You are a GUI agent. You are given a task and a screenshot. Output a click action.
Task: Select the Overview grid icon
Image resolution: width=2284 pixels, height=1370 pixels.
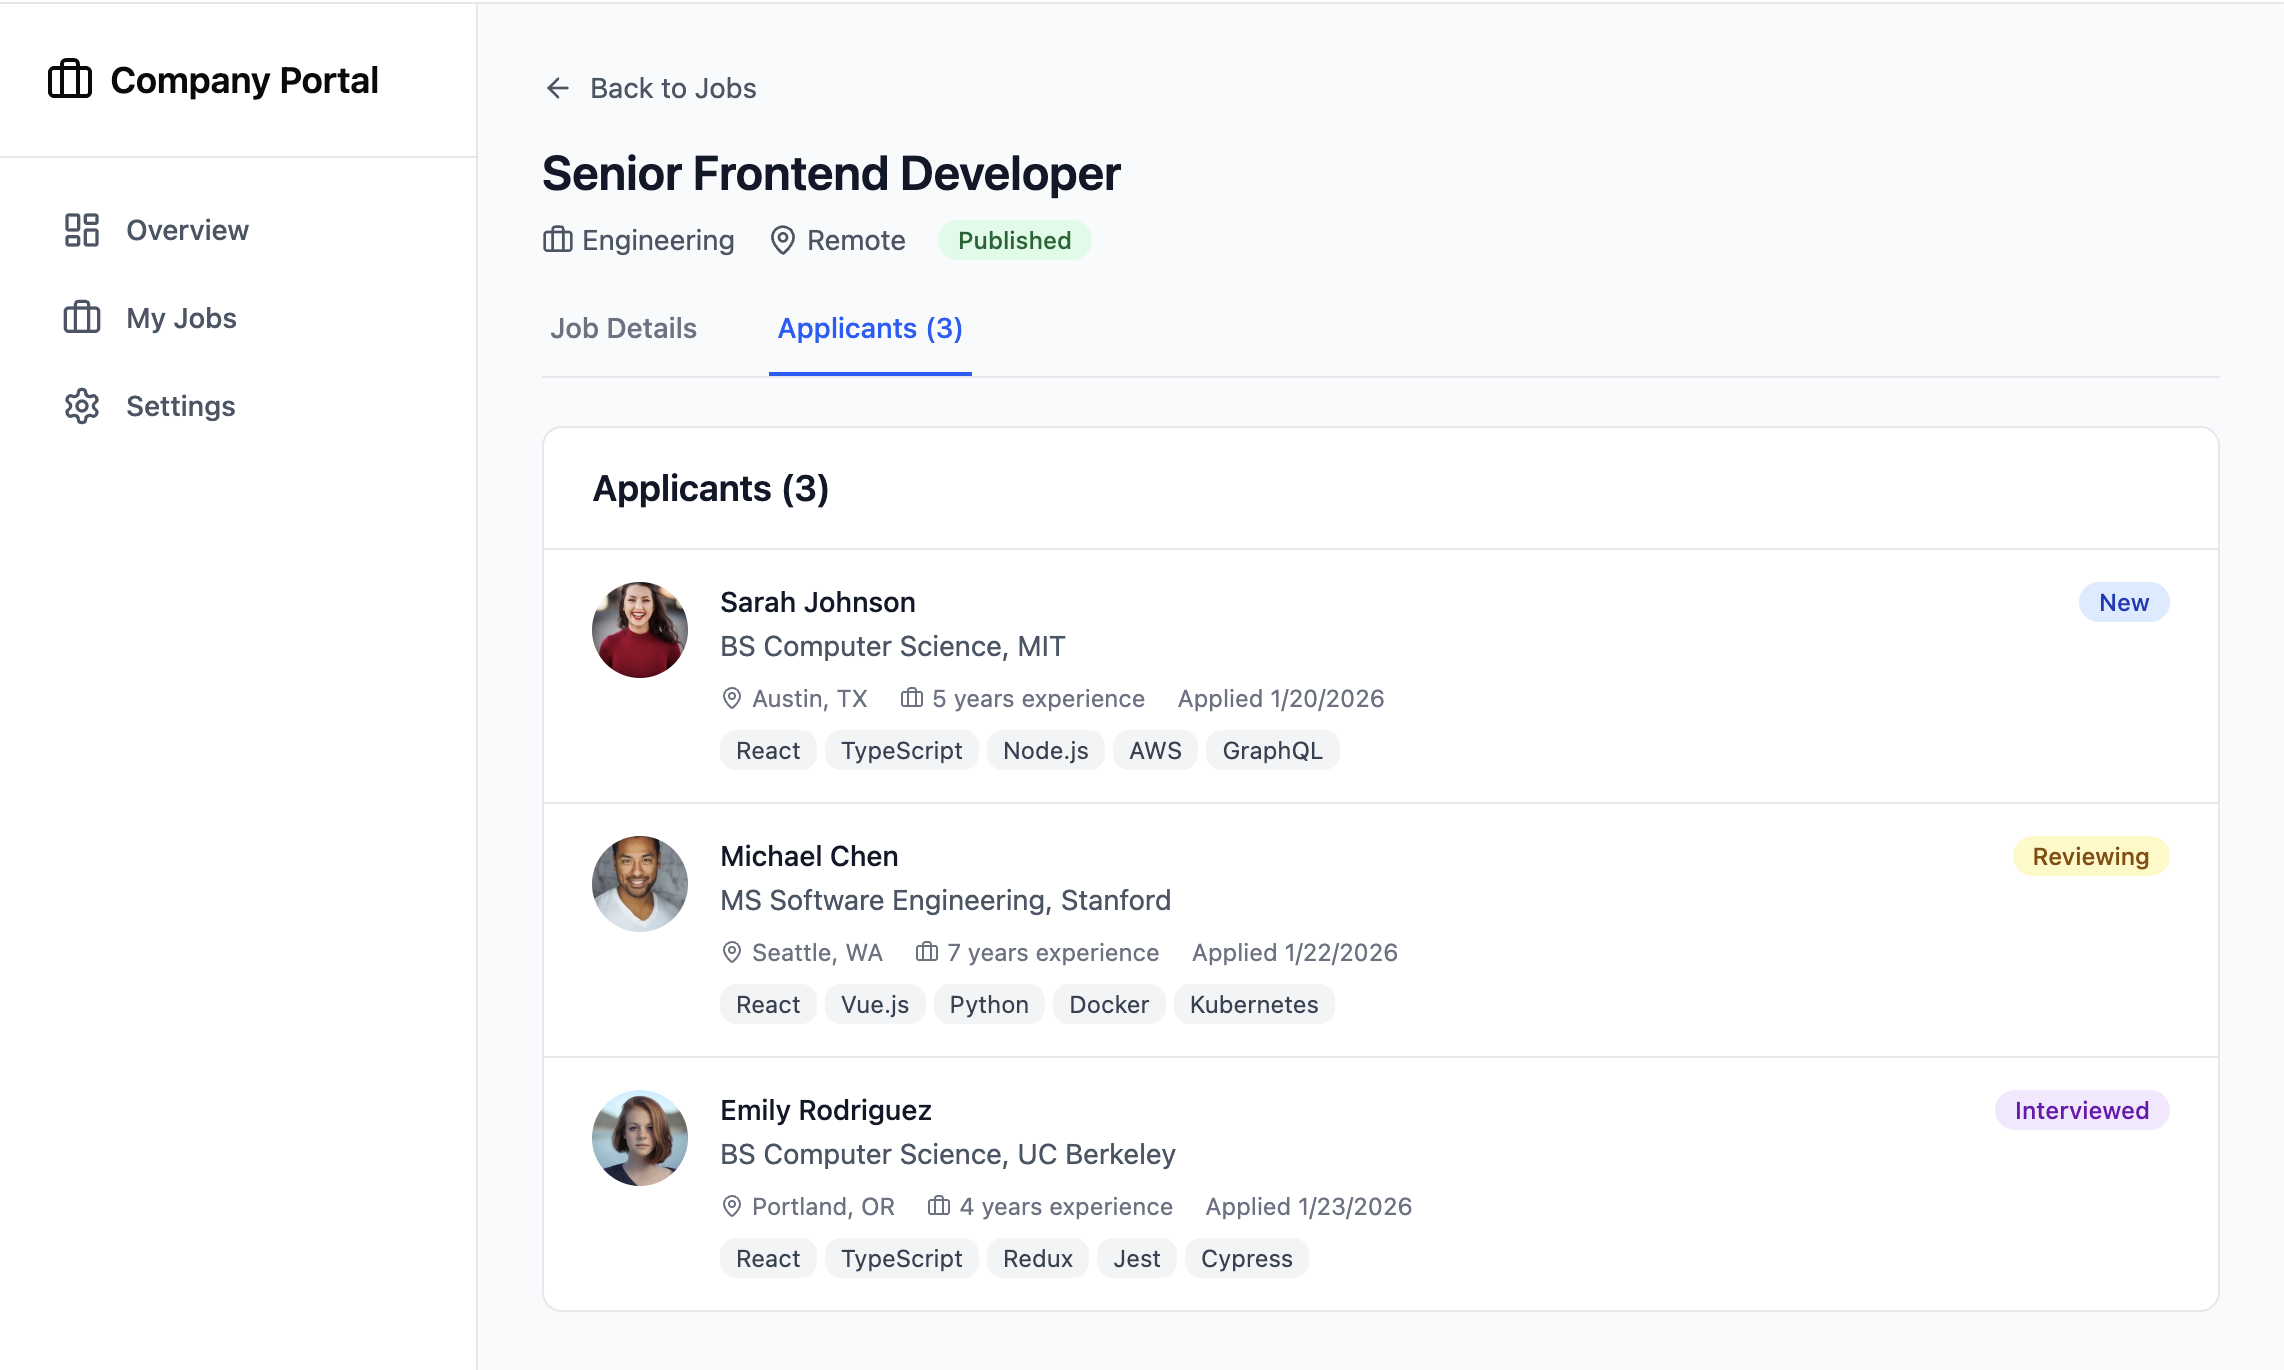tap(81, 230)
